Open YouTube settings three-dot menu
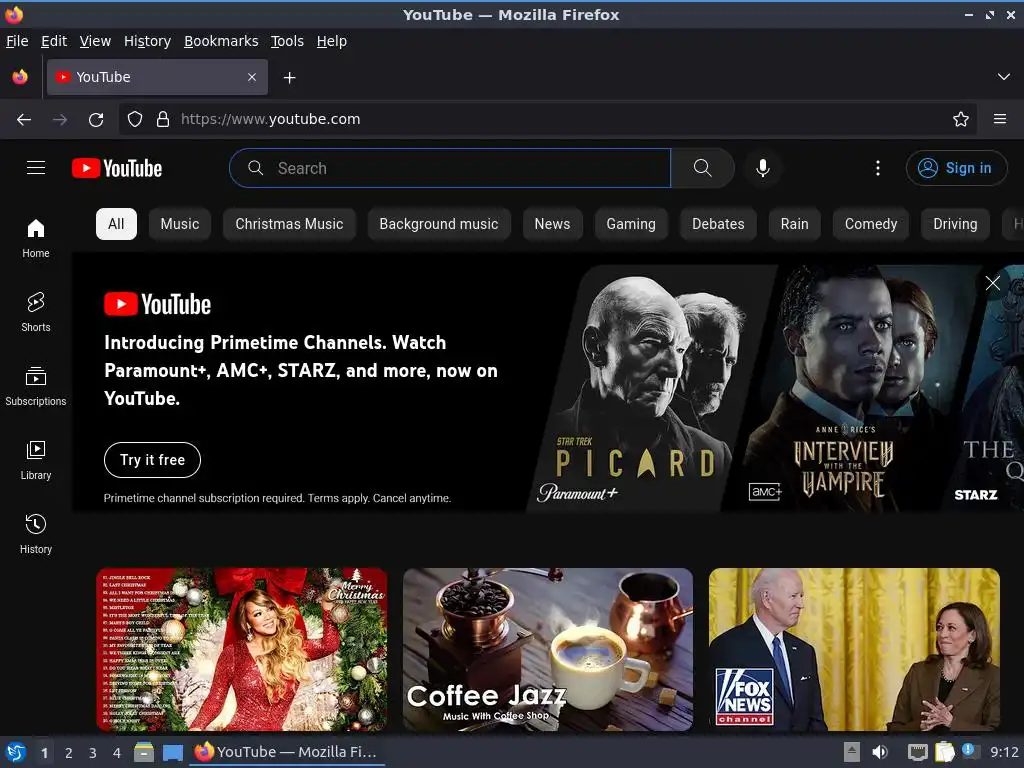1024x768 pixels. [x=878, y=168]
